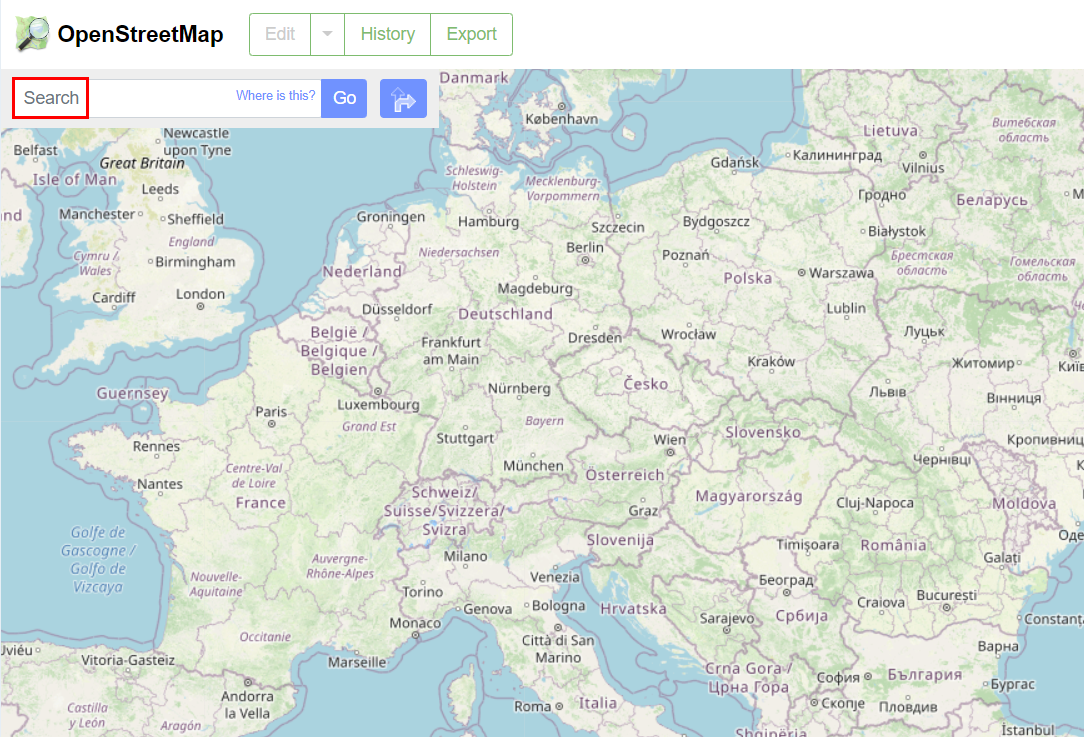Click London on the map

pos(199,294)
